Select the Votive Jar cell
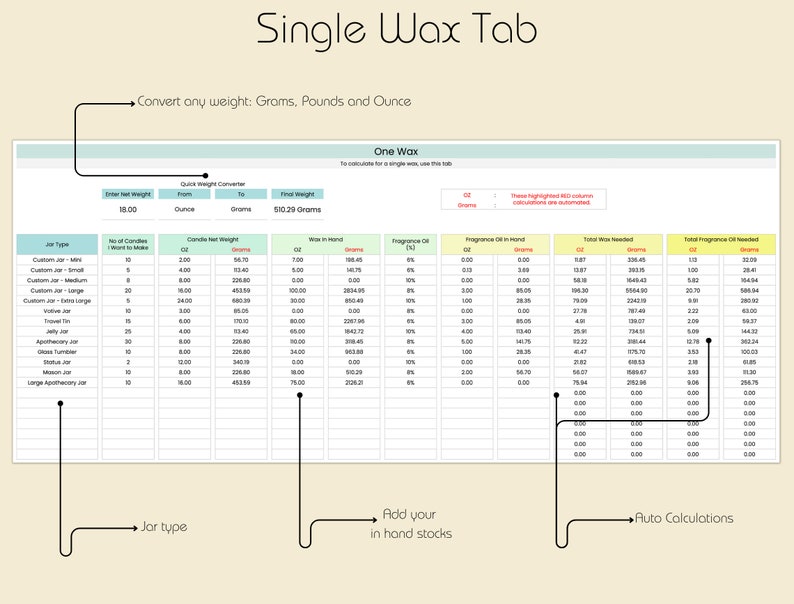 tap(57, 311)
